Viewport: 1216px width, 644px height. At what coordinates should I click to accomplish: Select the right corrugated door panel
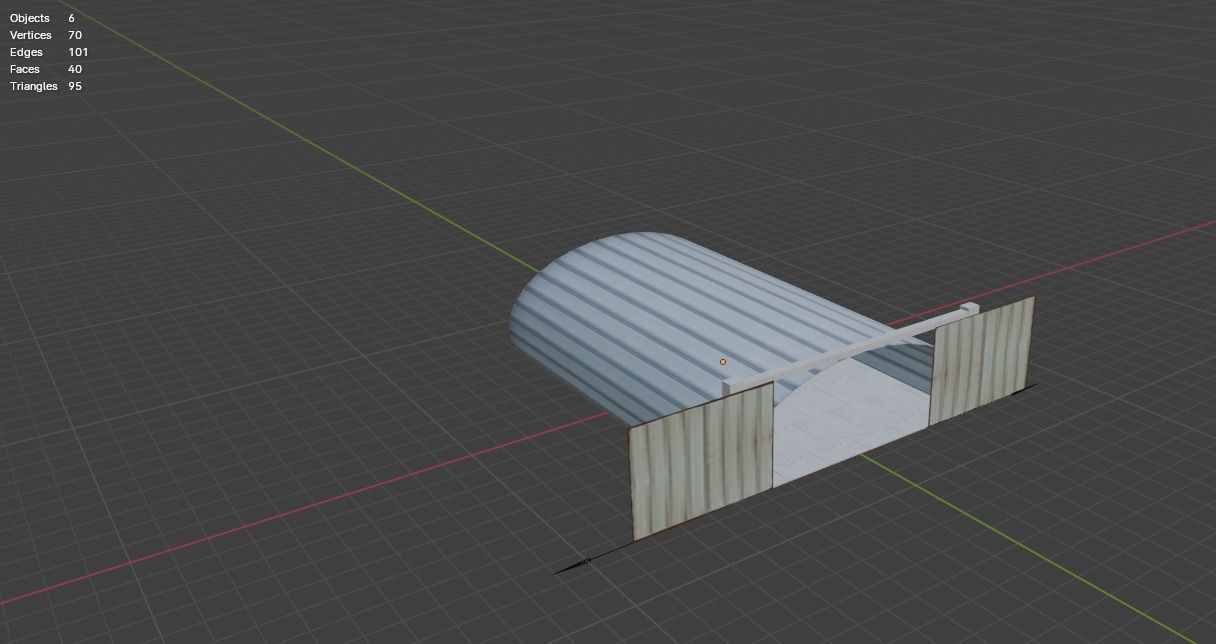[982, 360]
